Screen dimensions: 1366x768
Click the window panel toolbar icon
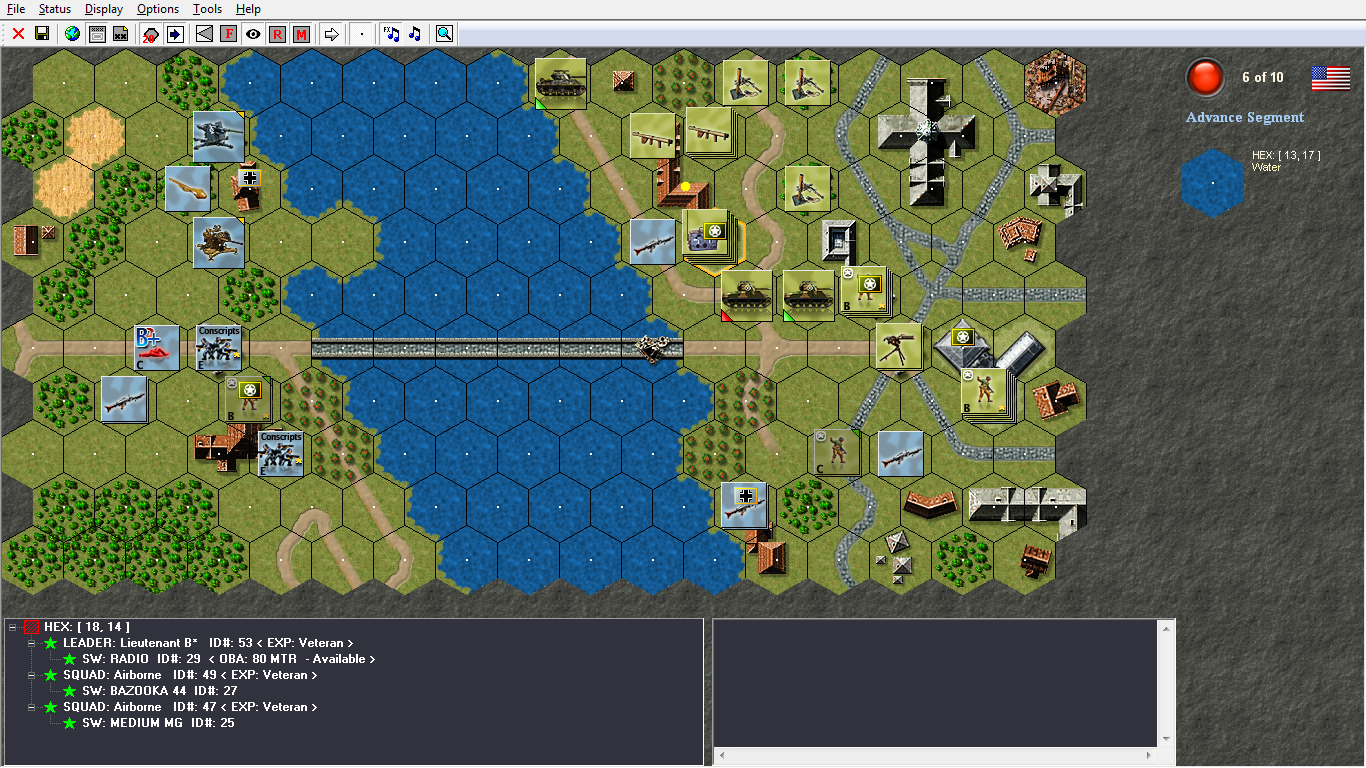pos(97,34)
